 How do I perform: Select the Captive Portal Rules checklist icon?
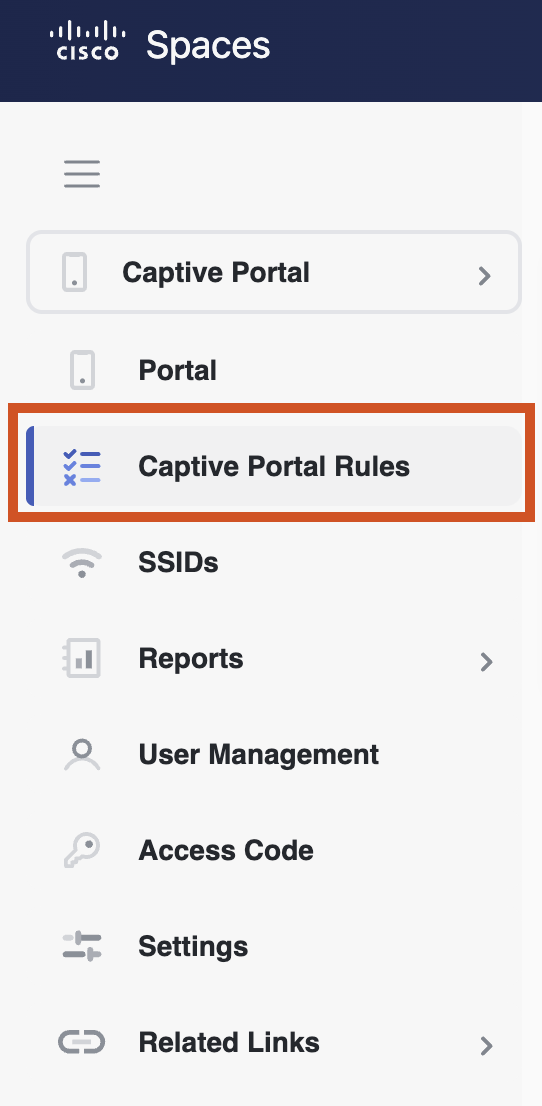82,467
